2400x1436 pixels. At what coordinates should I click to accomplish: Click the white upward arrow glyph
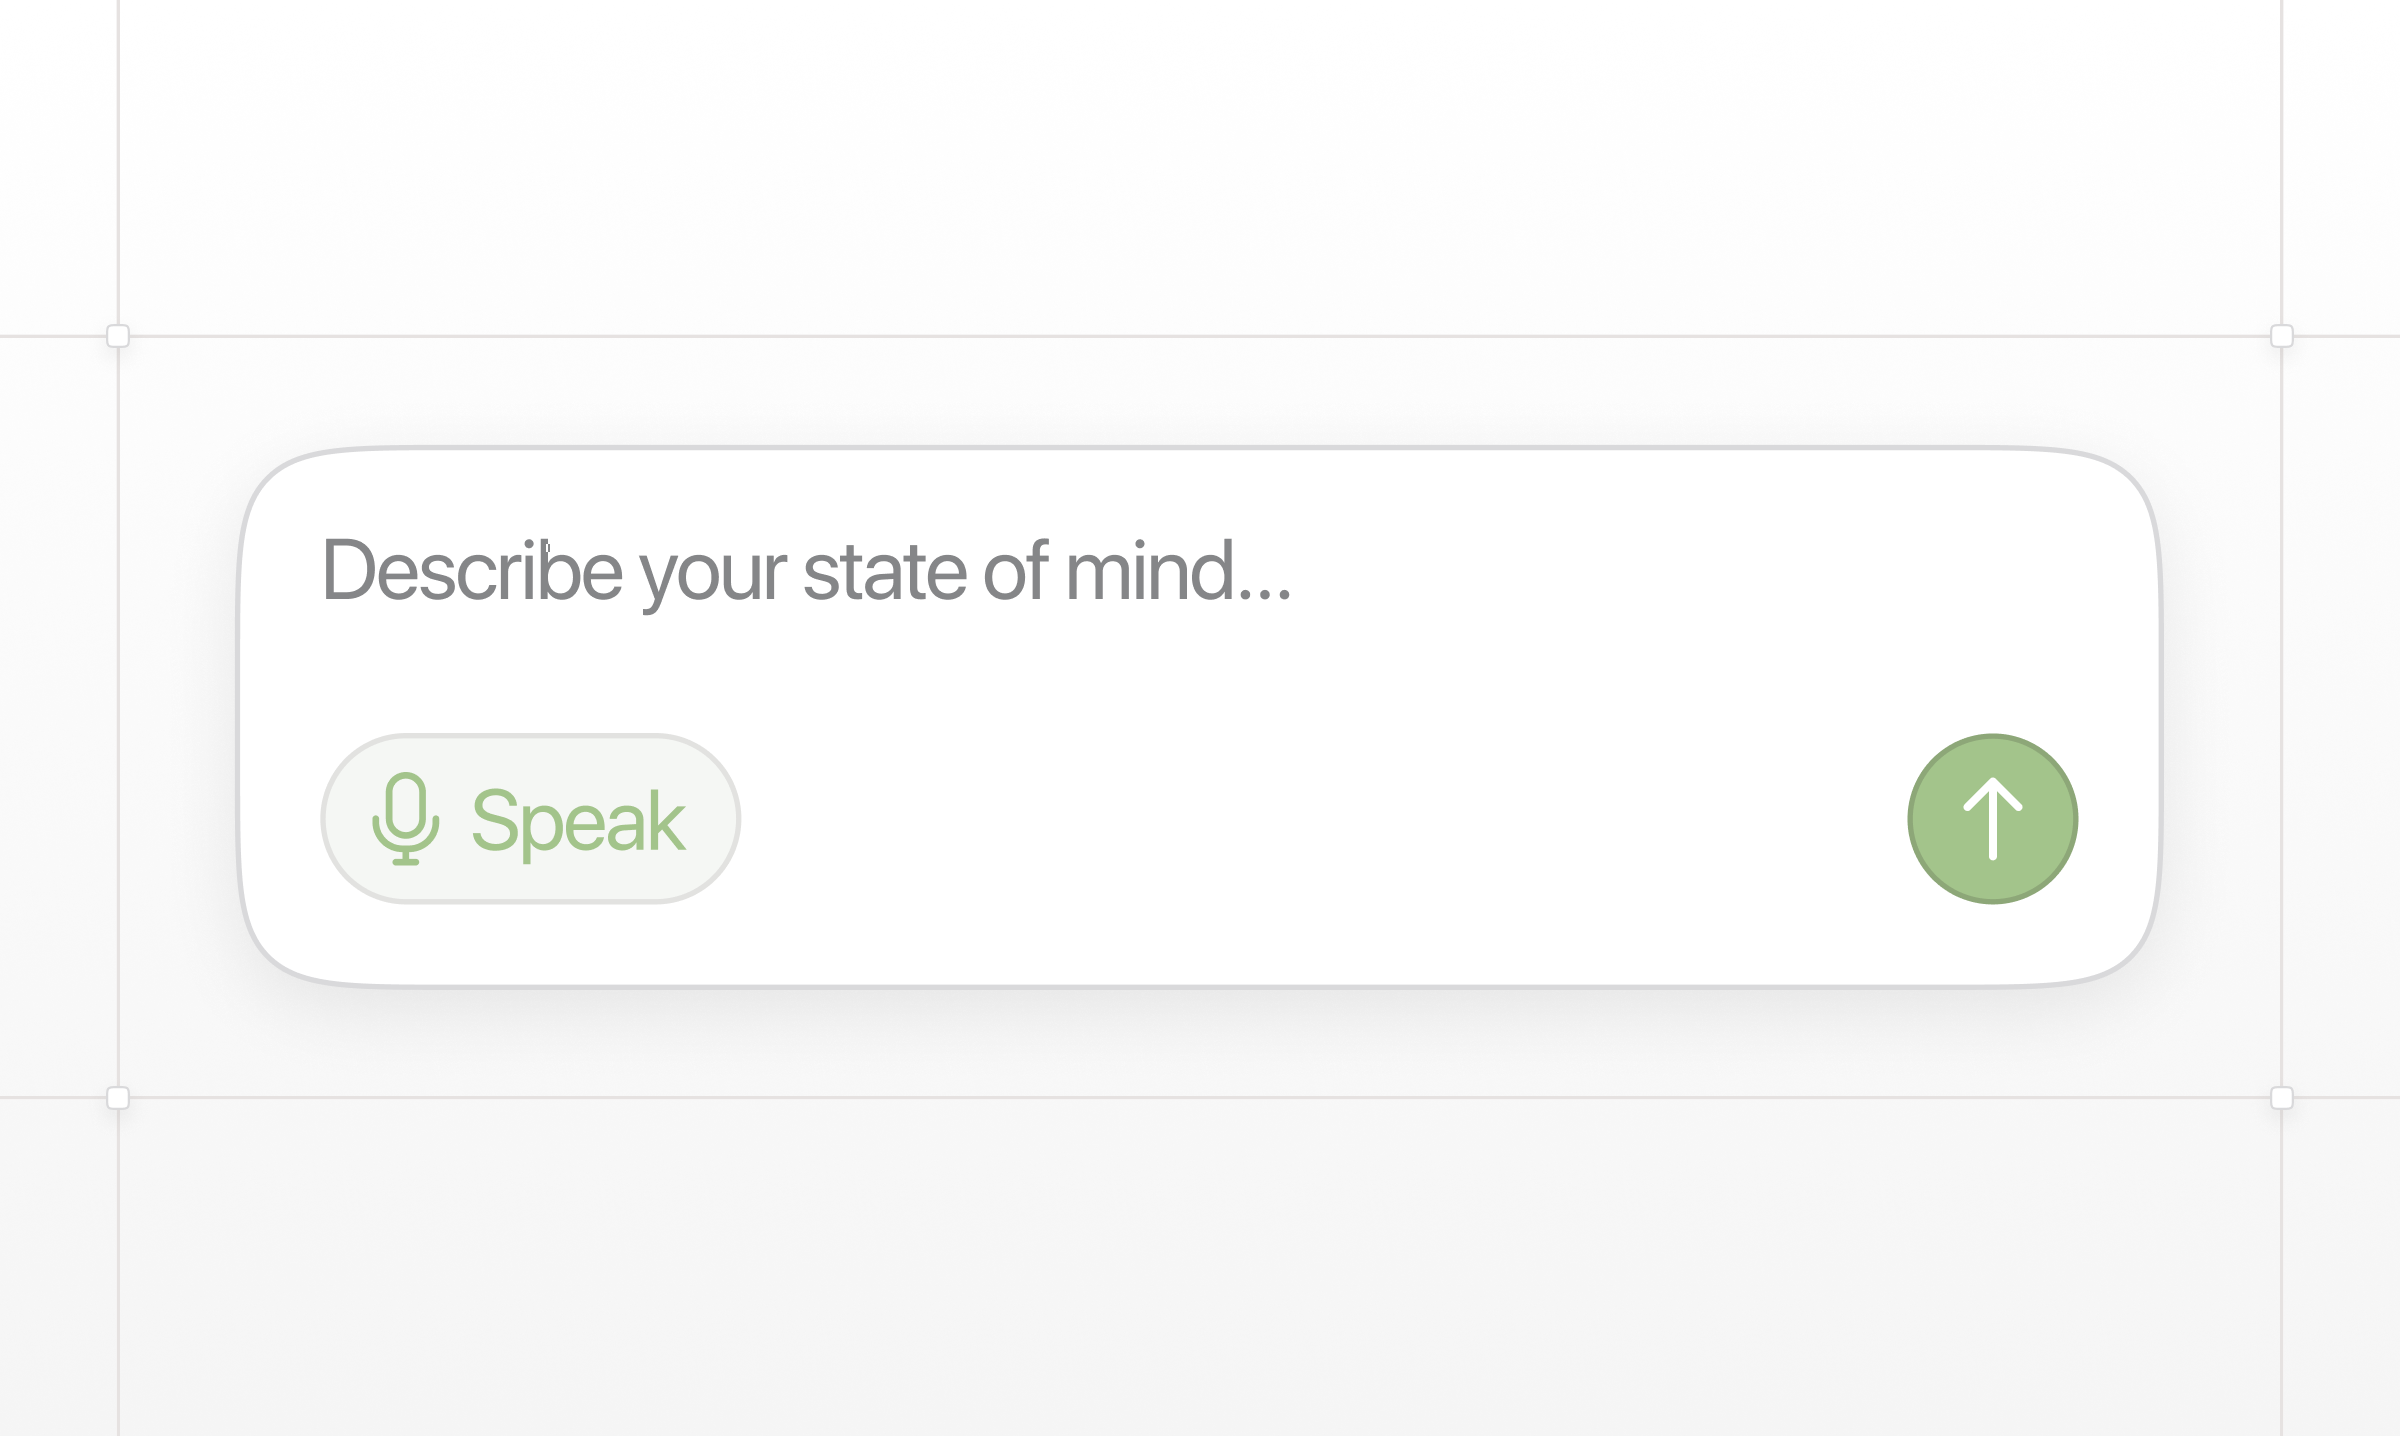(x=1993, y=819)
